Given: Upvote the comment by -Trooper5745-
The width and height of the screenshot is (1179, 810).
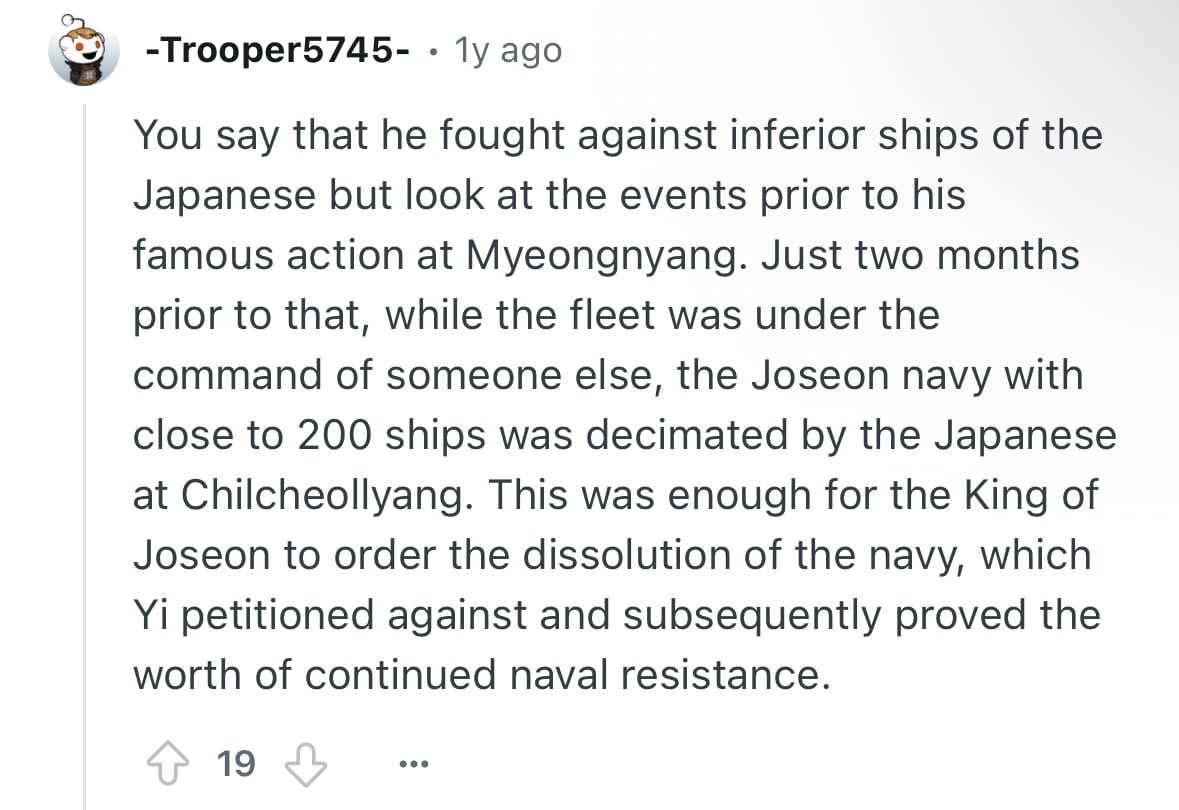Looking at the screenshot, I should click(168, 763).
